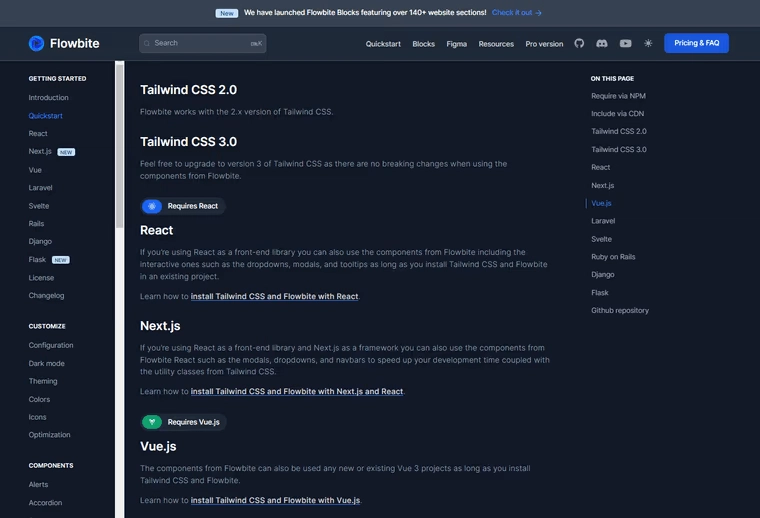The height and width of the screenshot is (518, 760).
Task: Open Pricing & FAQ button
Action: (696, 43)
